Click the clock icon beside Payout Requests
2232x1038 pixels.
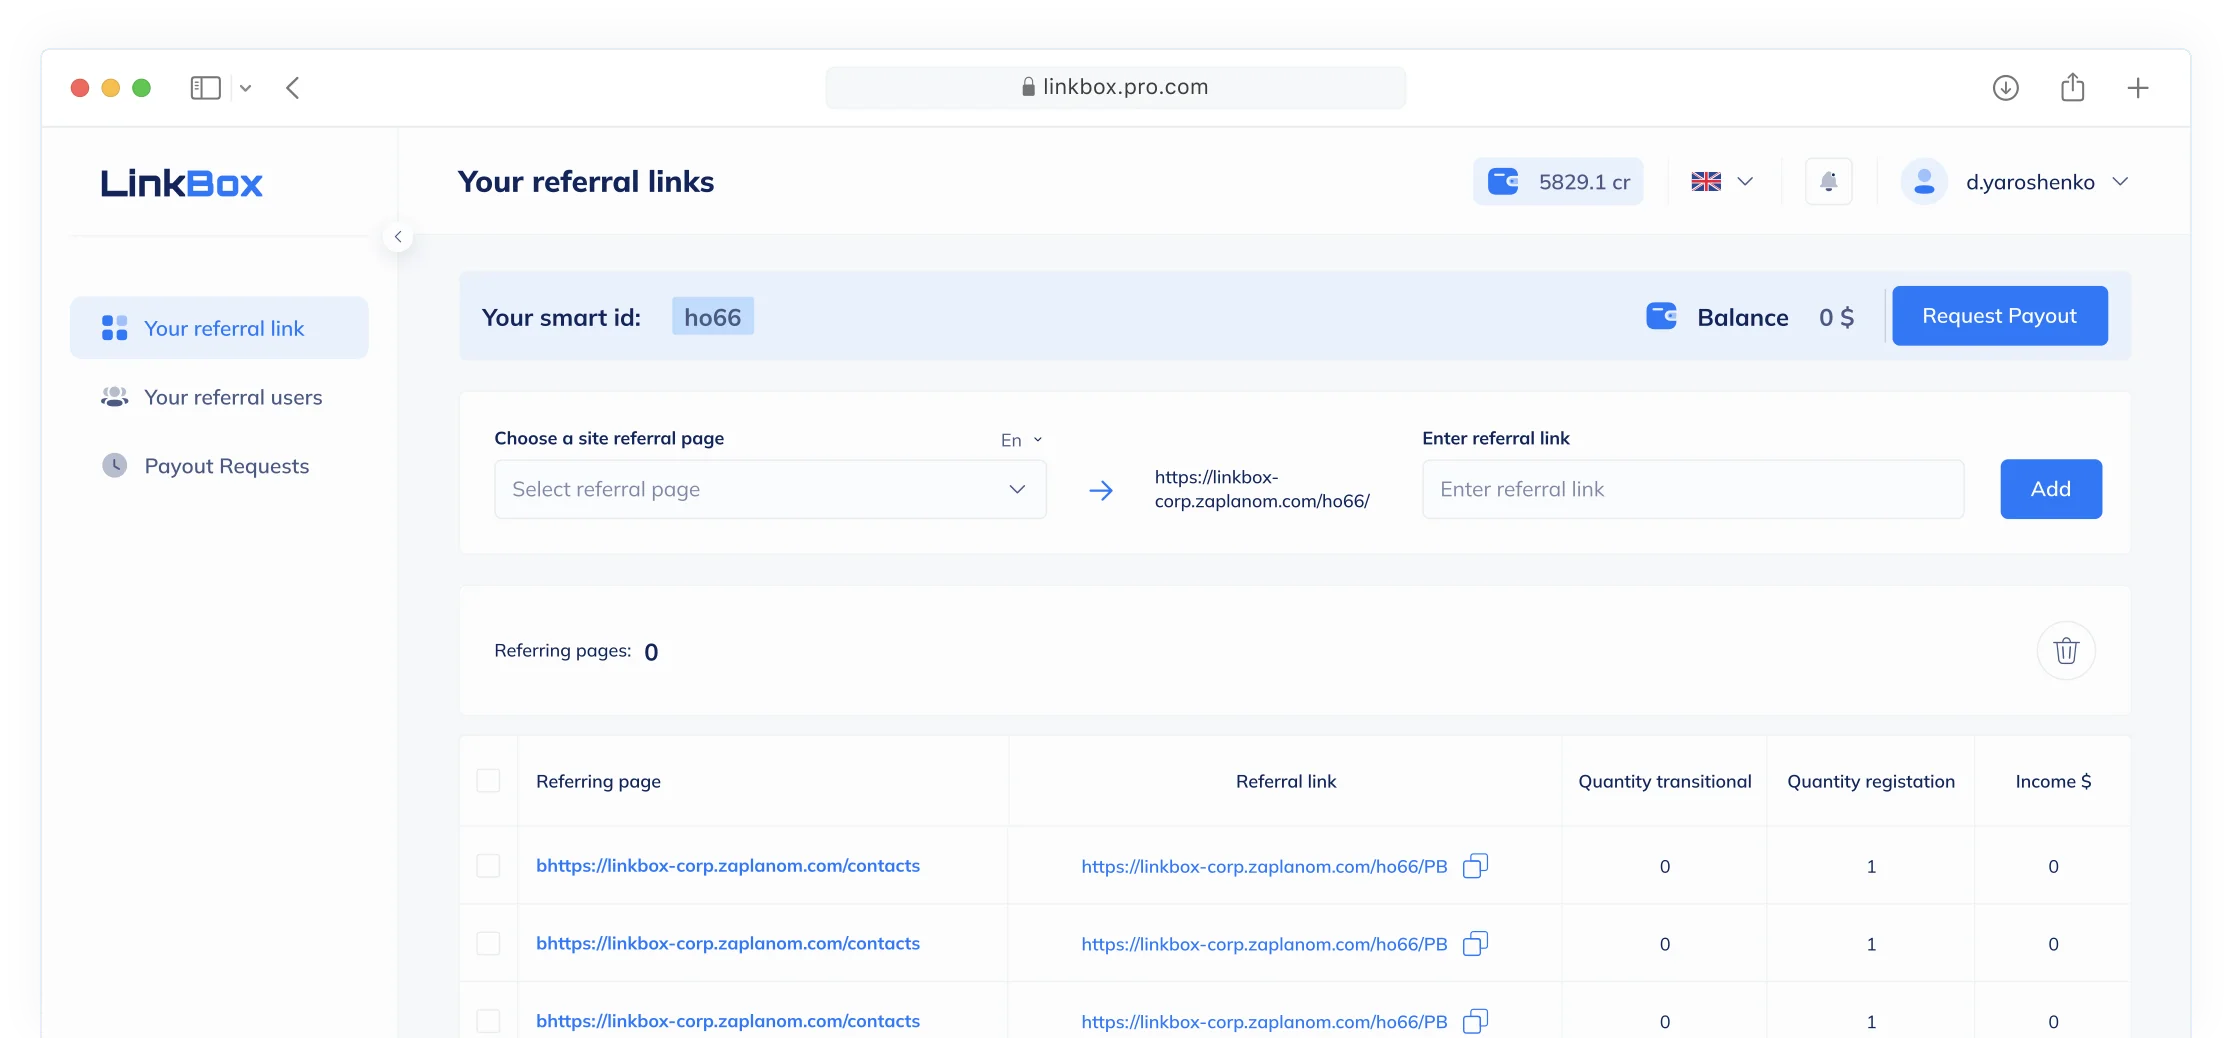tap(115, 465)
